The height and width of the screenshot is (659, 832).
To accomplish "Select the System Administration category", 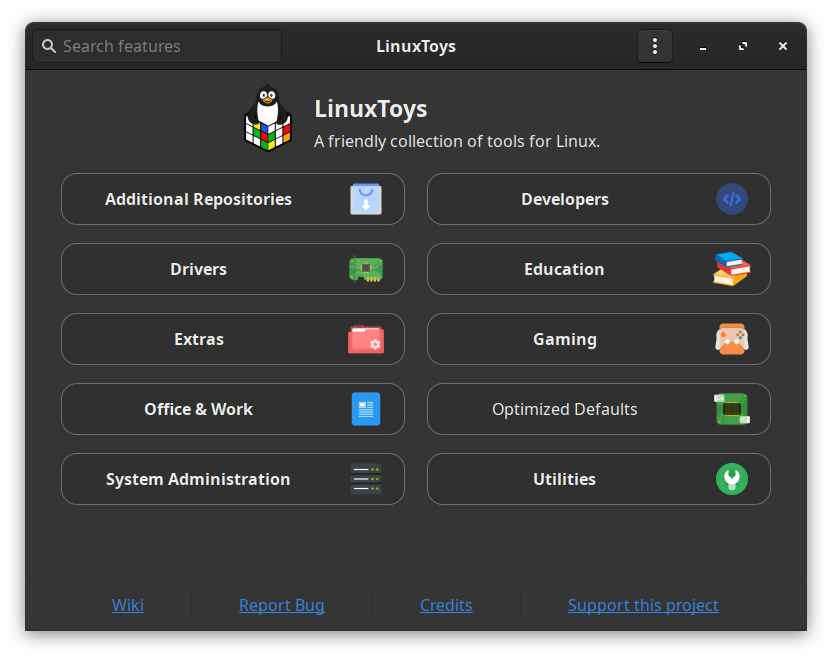I will pyautogui.click(x=198, y=479).
